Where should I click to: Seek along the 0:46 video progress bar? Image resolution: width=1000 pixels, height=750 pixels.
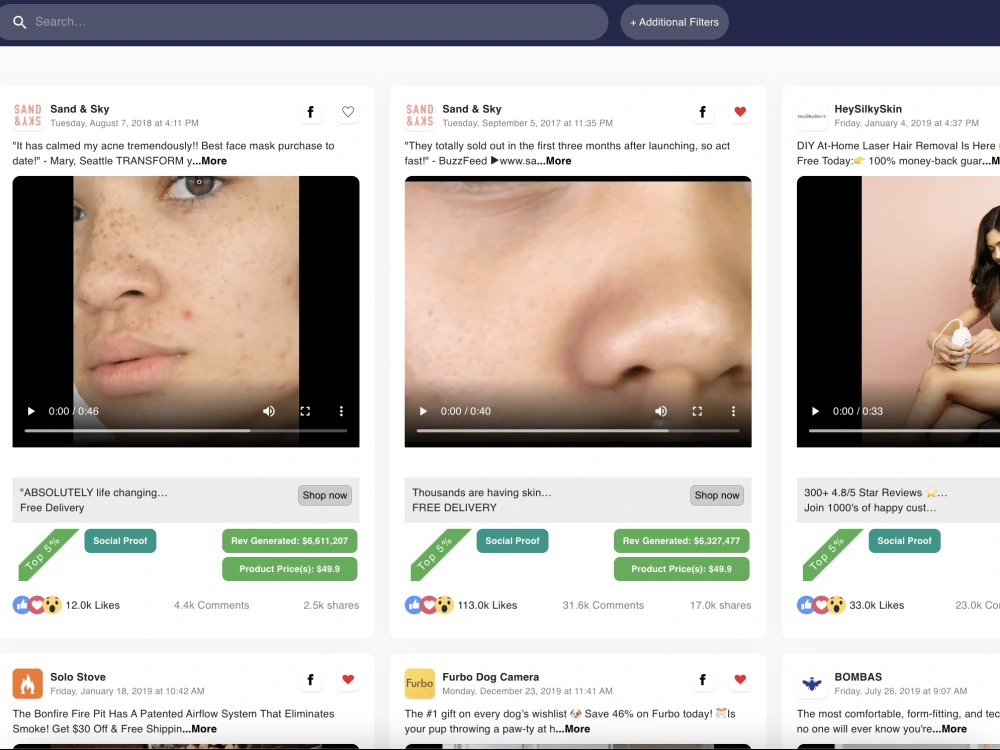(186, 431)
